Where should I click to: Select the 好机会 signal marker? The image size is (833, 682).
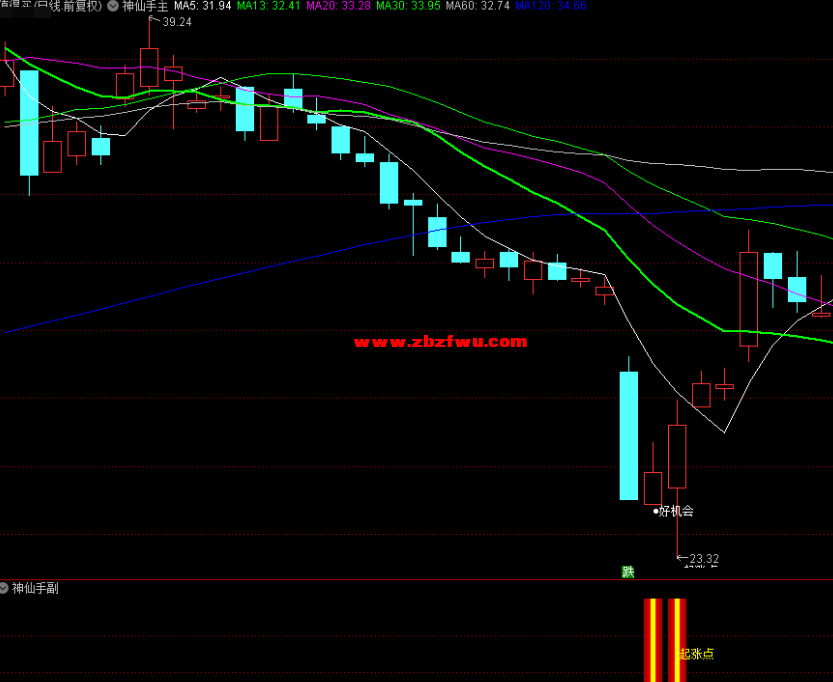674,511
